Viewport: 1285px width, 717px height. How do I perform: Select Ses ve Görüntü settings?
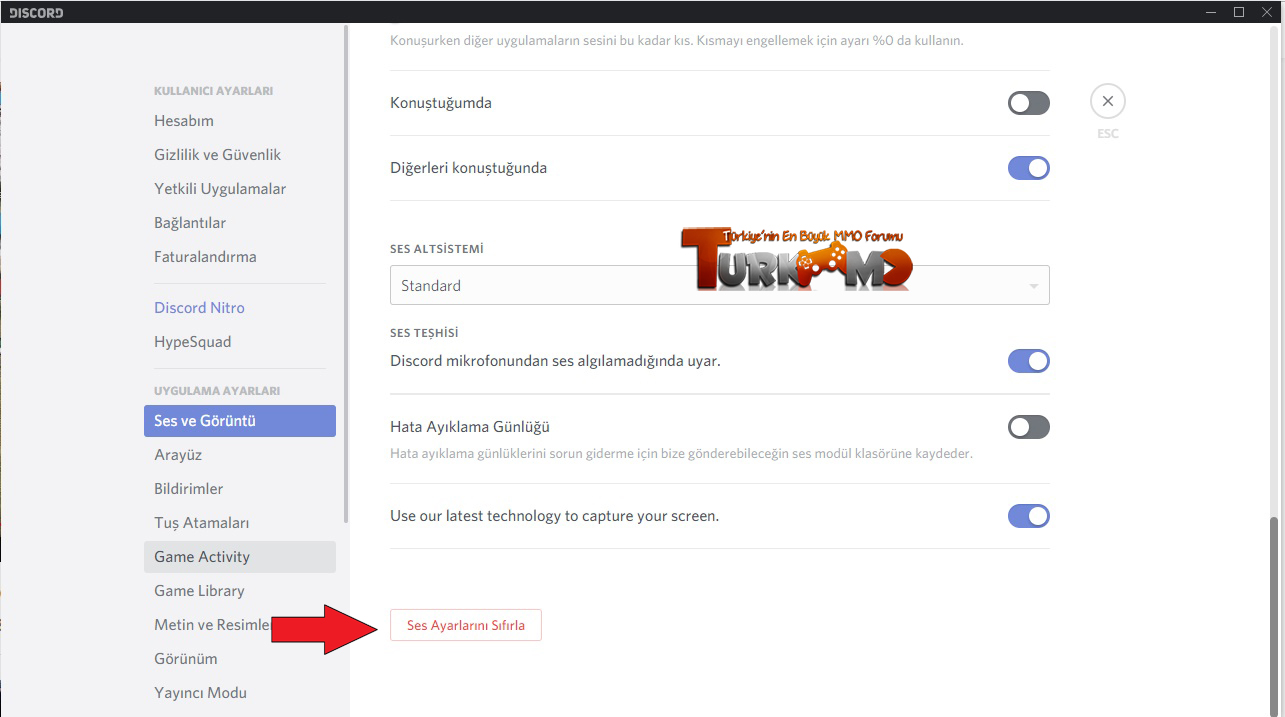pyautogui.click(x=240, y=421)
